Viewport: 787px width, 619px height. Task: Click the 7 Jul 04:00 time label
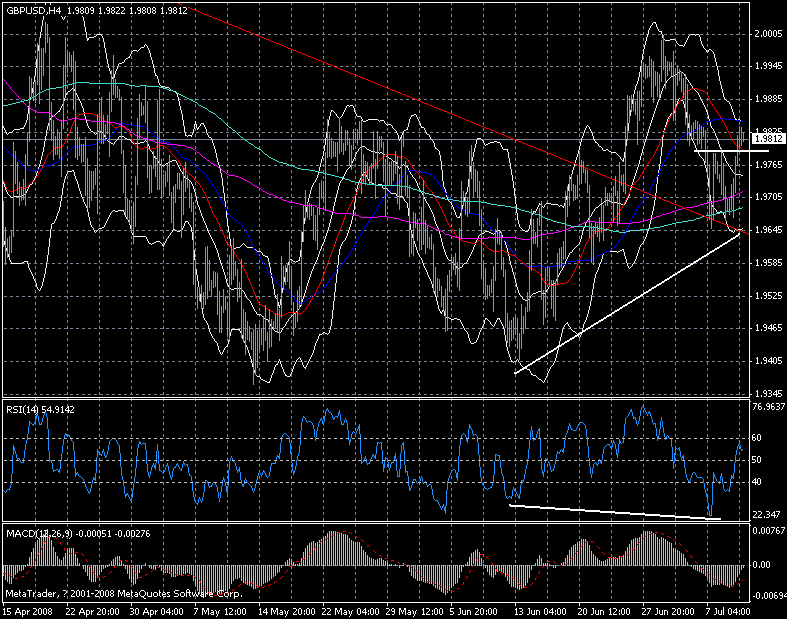[728, 611]
